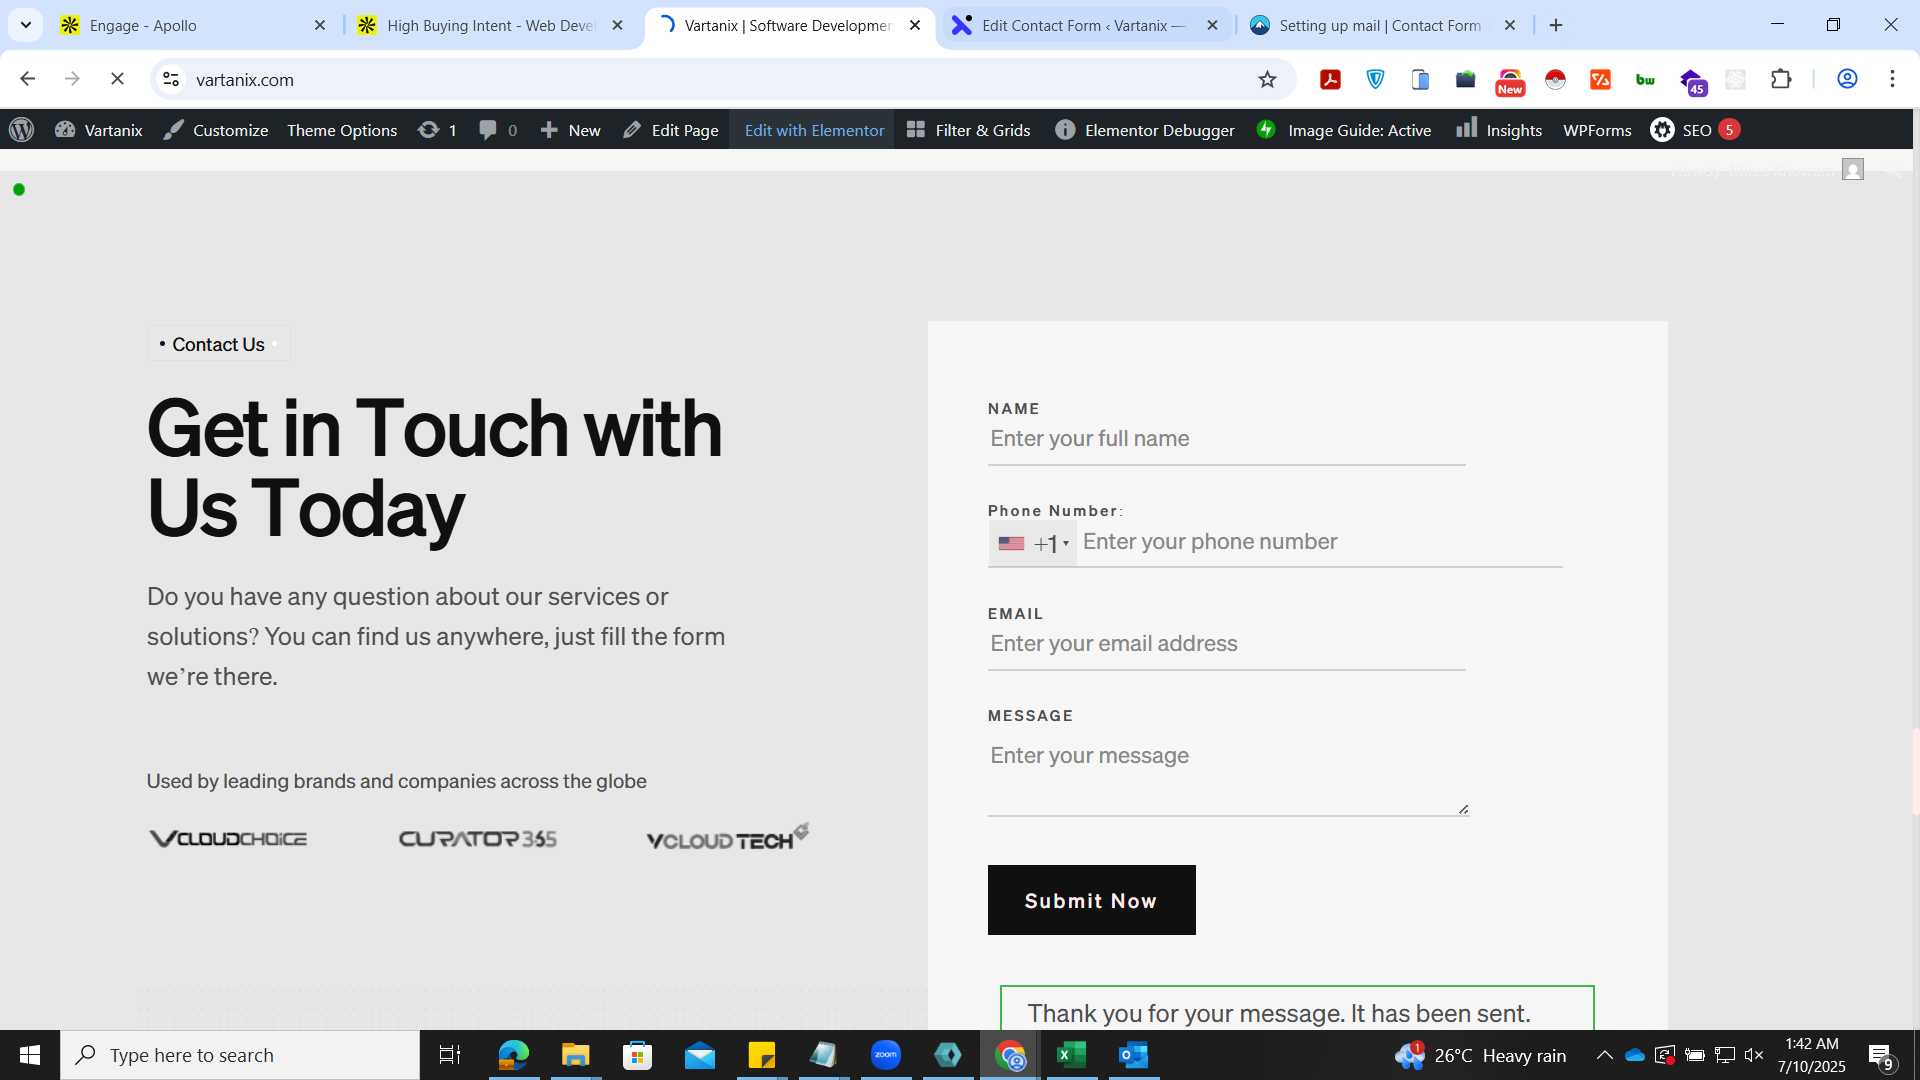Image resolution: width=1920 pixels, height=1080 pixels.
Task: Open the weather widget showing Heavy rain
Action: pyautogui.click(x=1481, y=1055)
